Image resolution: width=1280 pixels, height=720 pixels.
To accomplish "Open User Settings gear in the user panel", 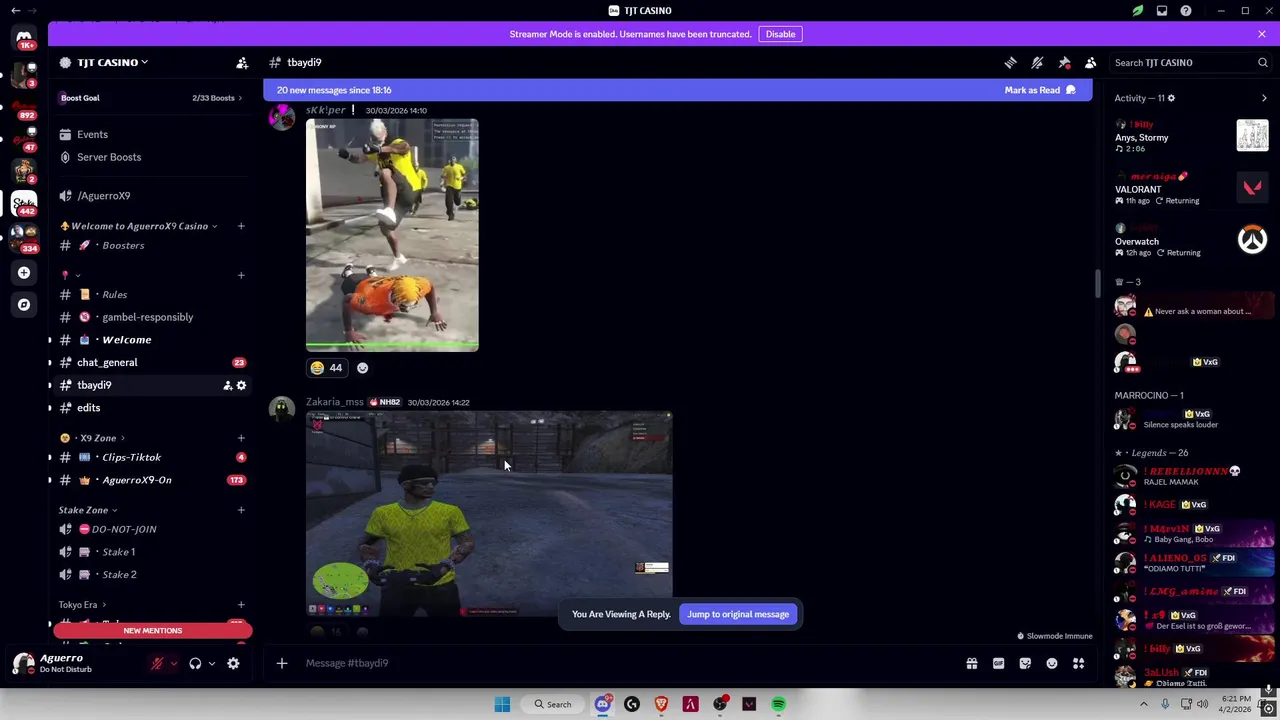I will pos(233,663).
